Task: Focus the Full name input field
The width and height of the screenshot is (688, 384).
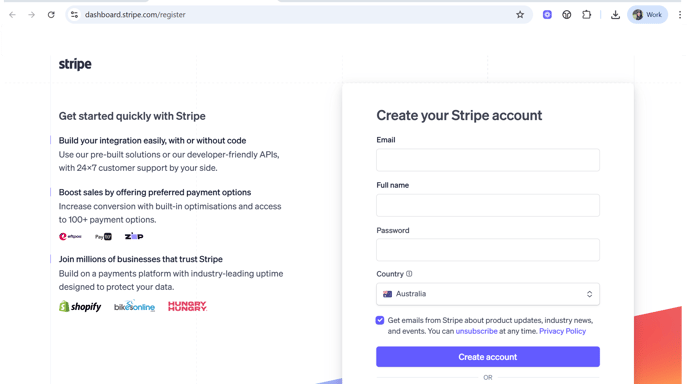Action: 487,205
